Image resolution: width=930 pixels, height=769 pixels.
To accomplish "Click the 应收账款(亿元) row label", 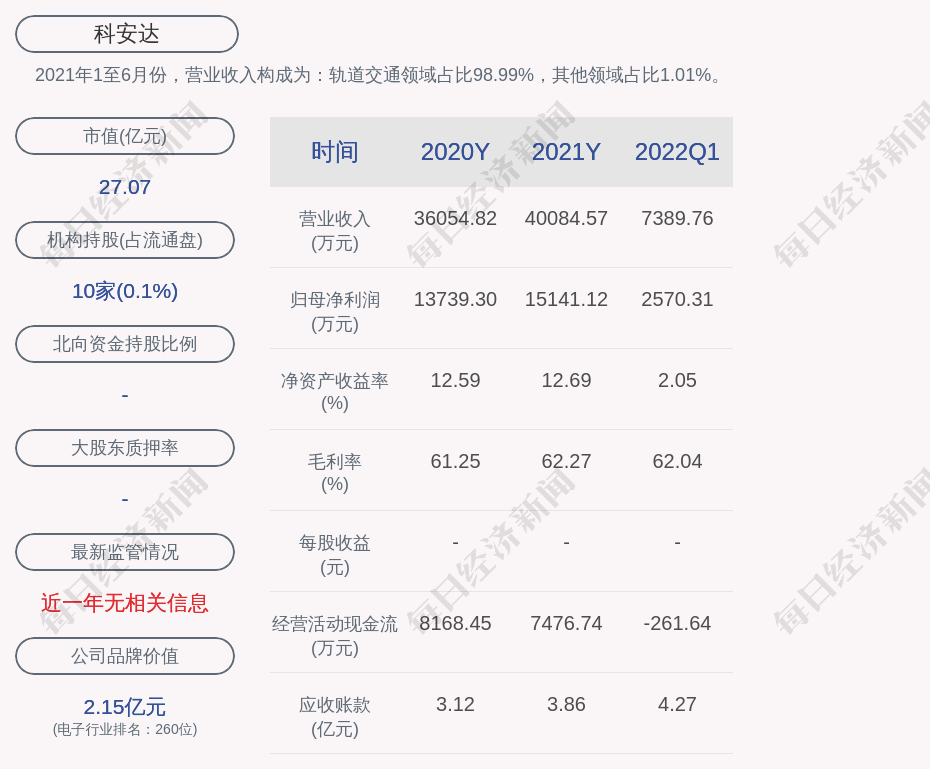I will pos(335,717).
